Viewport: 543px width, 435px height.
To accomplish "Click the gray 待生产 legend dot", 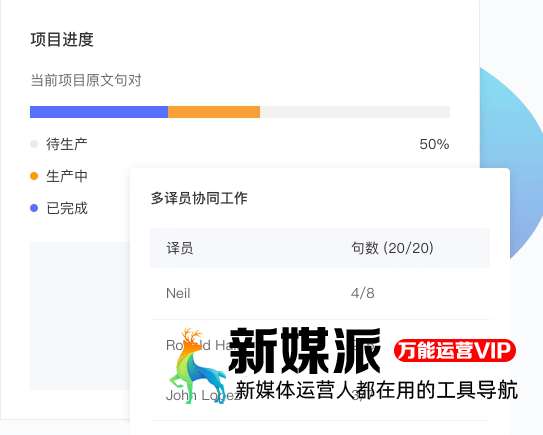I will [34, 144].
